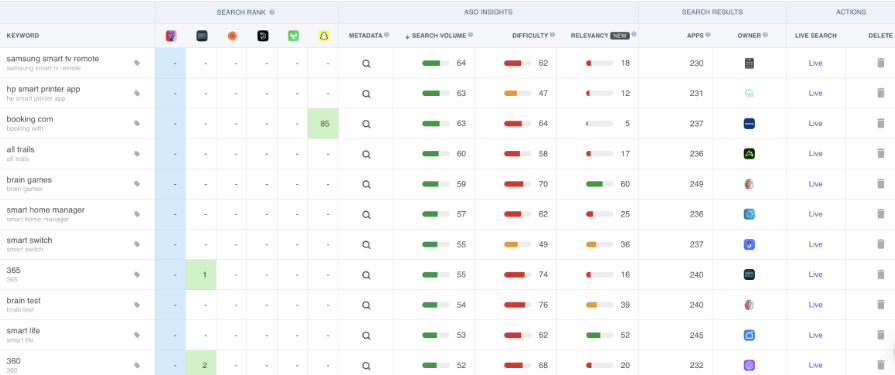Click search volume bar for samsung smart tv remote
This screenshot has width=895, height=375.
coord(436,63)
